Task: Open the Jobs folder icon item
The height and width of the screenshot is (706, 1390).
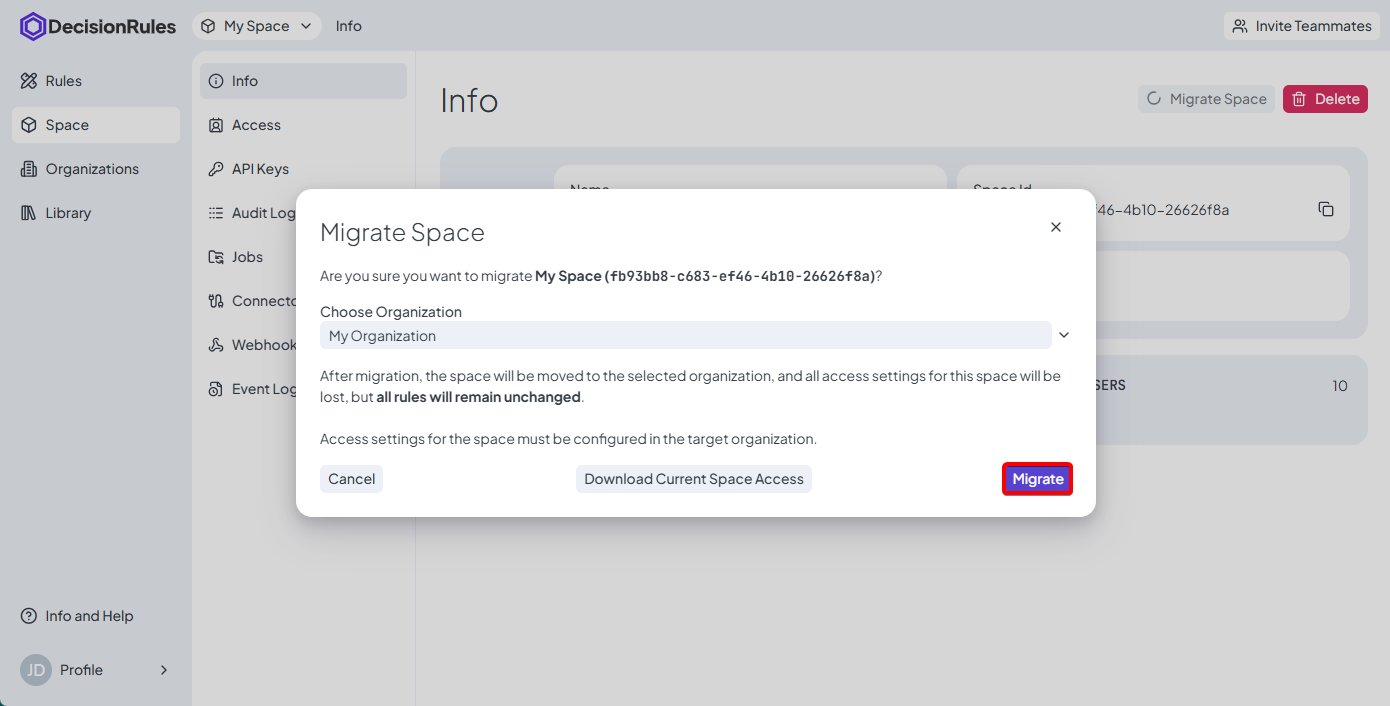Action: click(216, 257)
